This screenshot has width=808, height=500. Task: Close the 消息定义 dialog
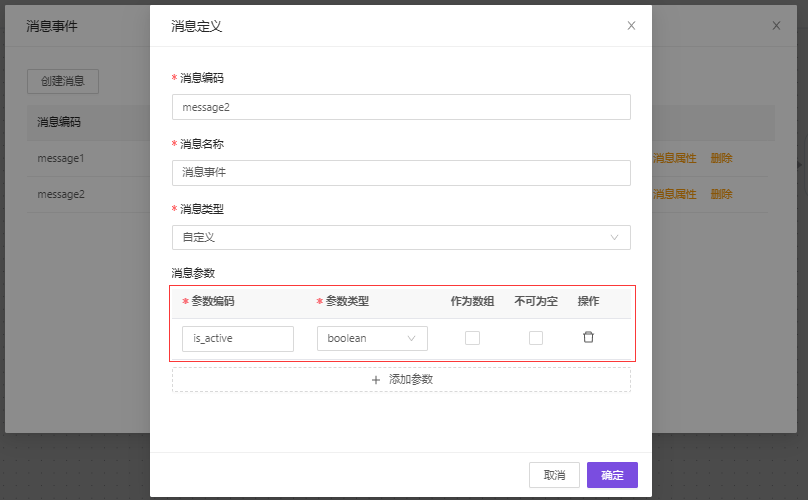coord(631,26)
